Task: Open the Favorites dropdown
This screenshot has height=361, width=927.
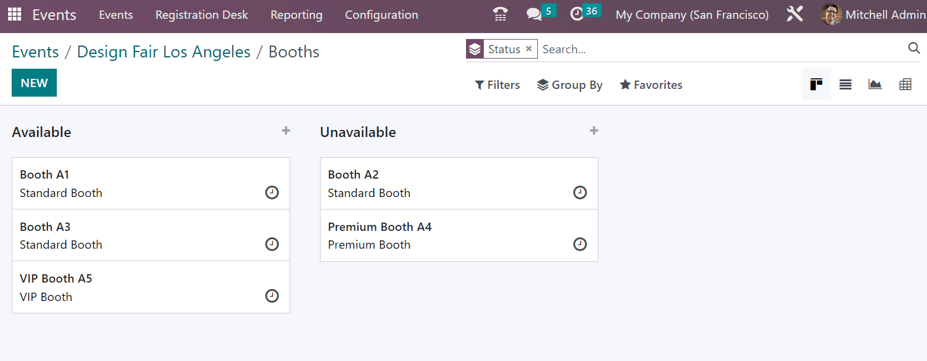Action: 651,85
